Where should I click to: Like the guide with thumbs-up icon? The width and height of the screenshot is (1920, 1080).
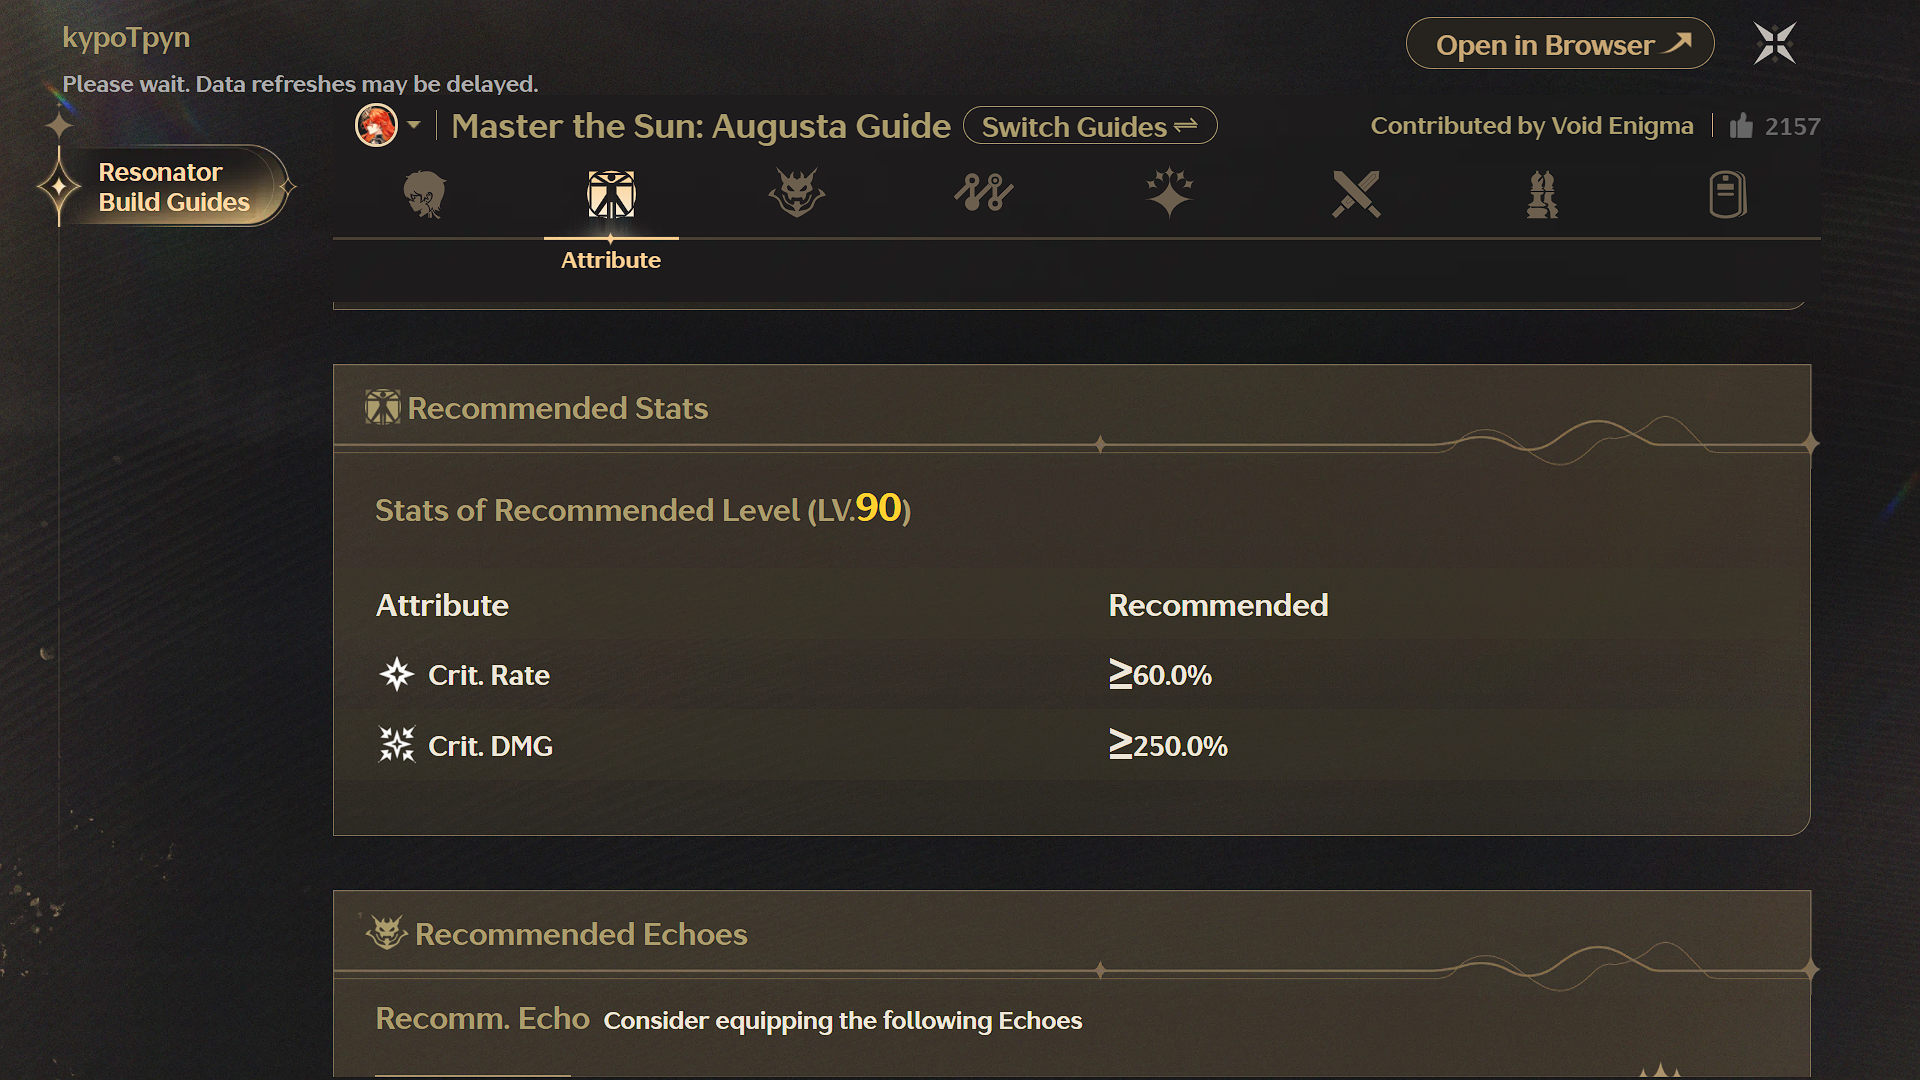pos(1741,126)
